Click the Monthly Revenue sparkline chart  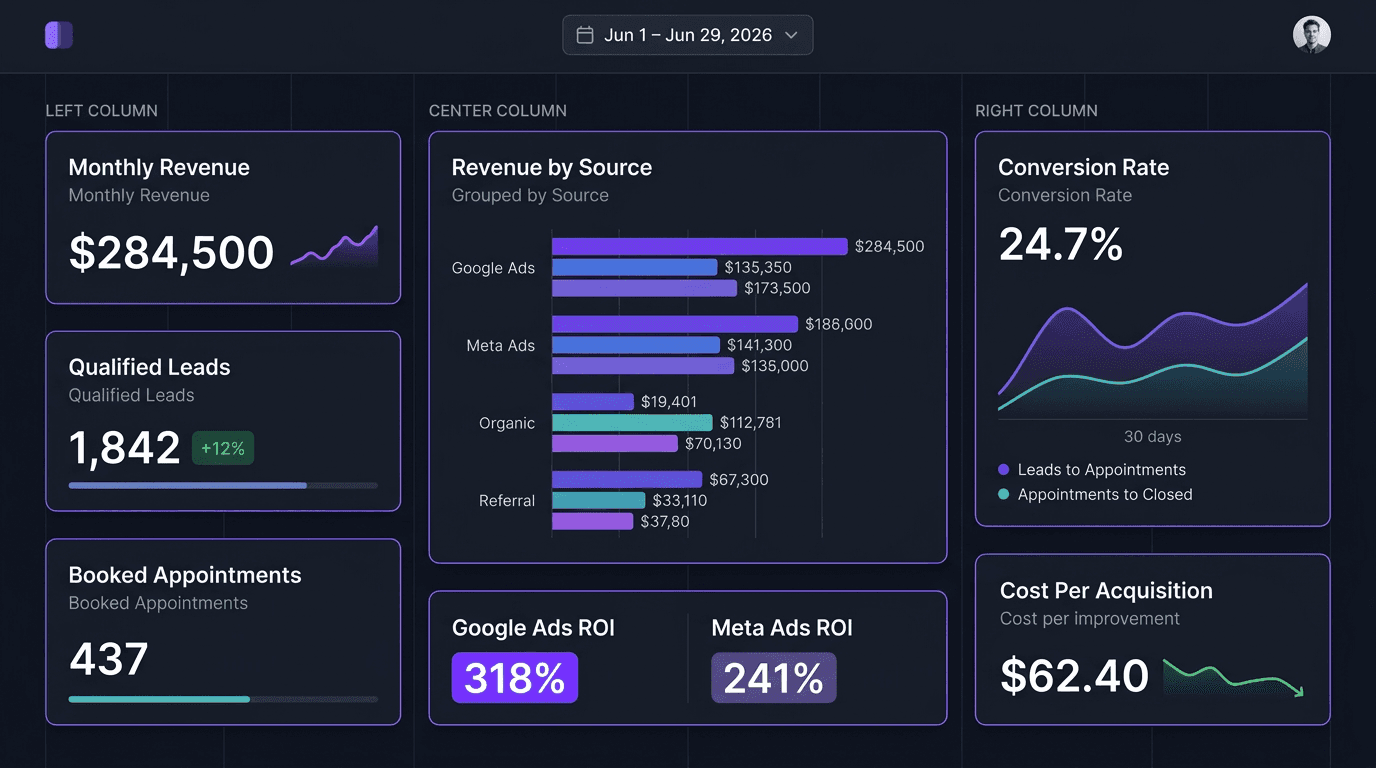point(334,246)
